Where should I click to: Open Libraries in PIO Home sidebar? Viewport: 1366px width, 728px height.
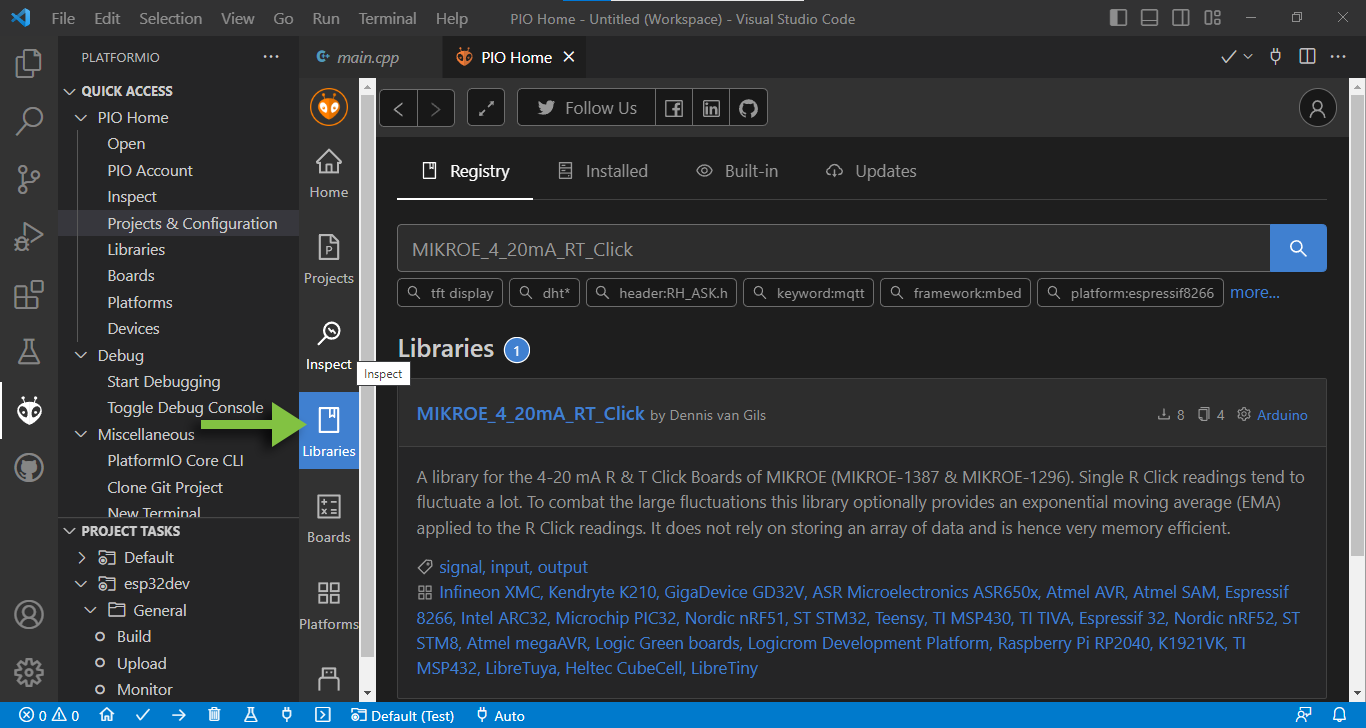[328, 432]
